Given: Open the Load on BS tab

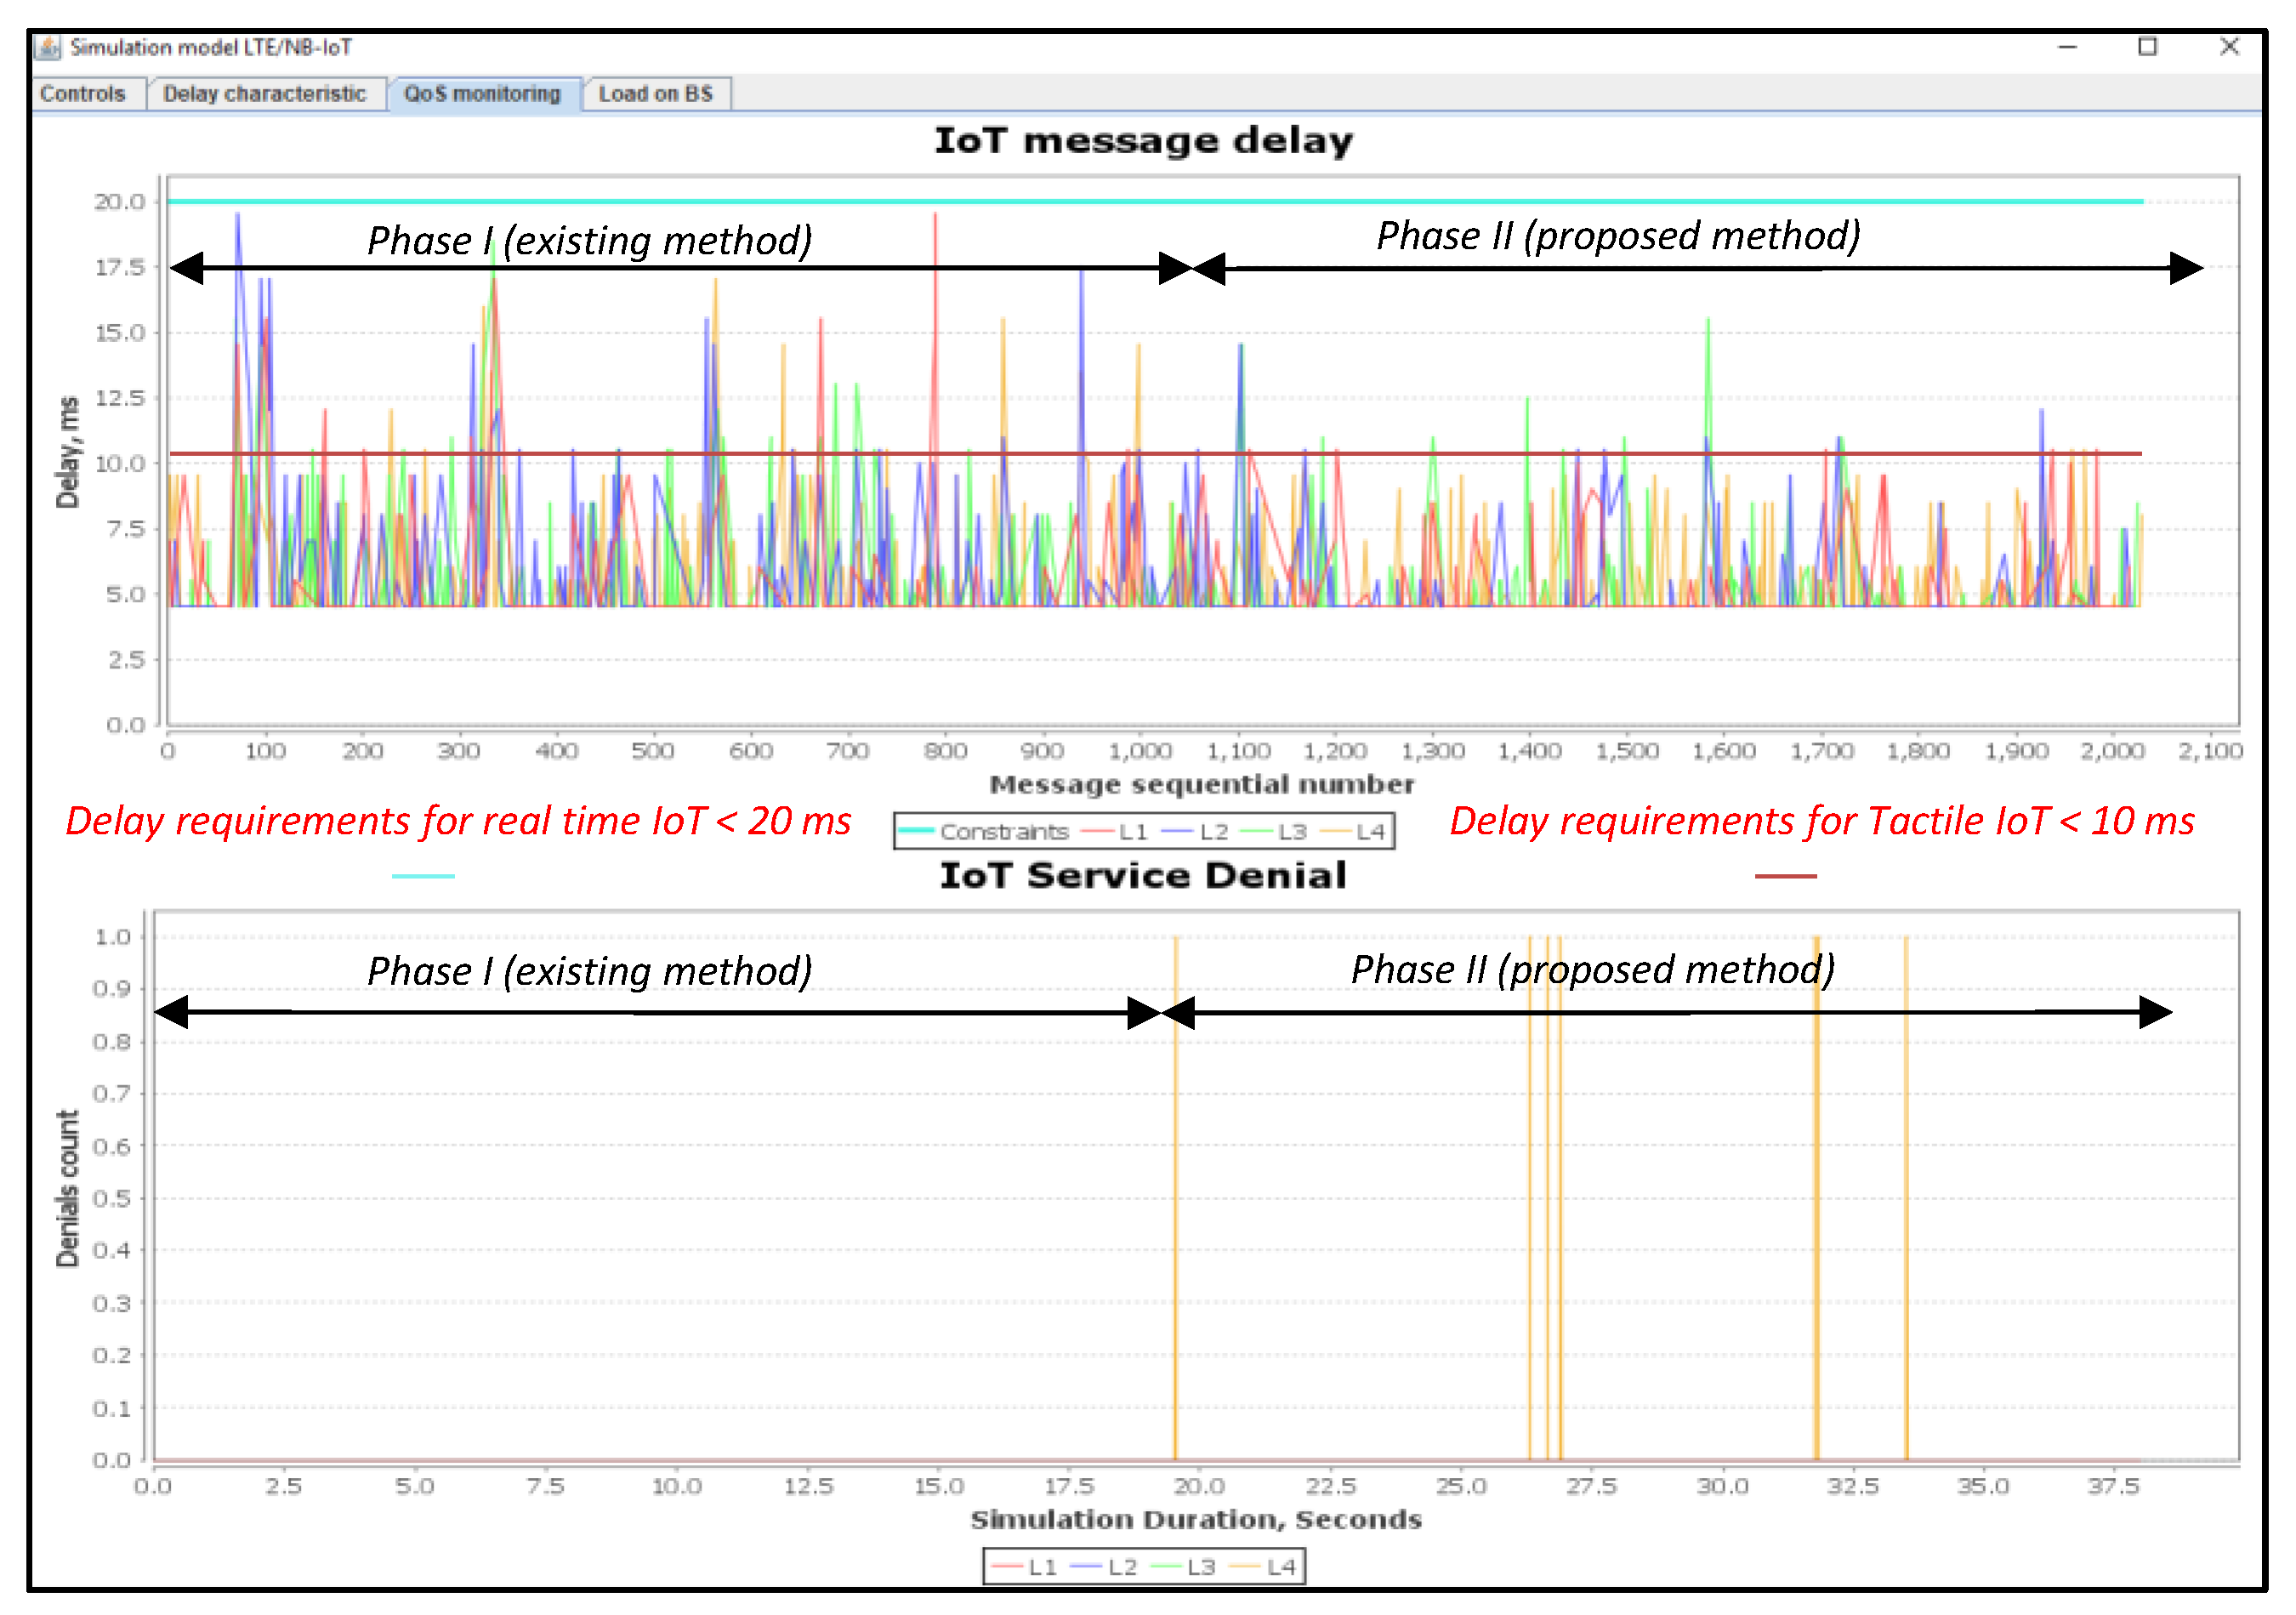Looking at the screenshot, I should (656, 94).
